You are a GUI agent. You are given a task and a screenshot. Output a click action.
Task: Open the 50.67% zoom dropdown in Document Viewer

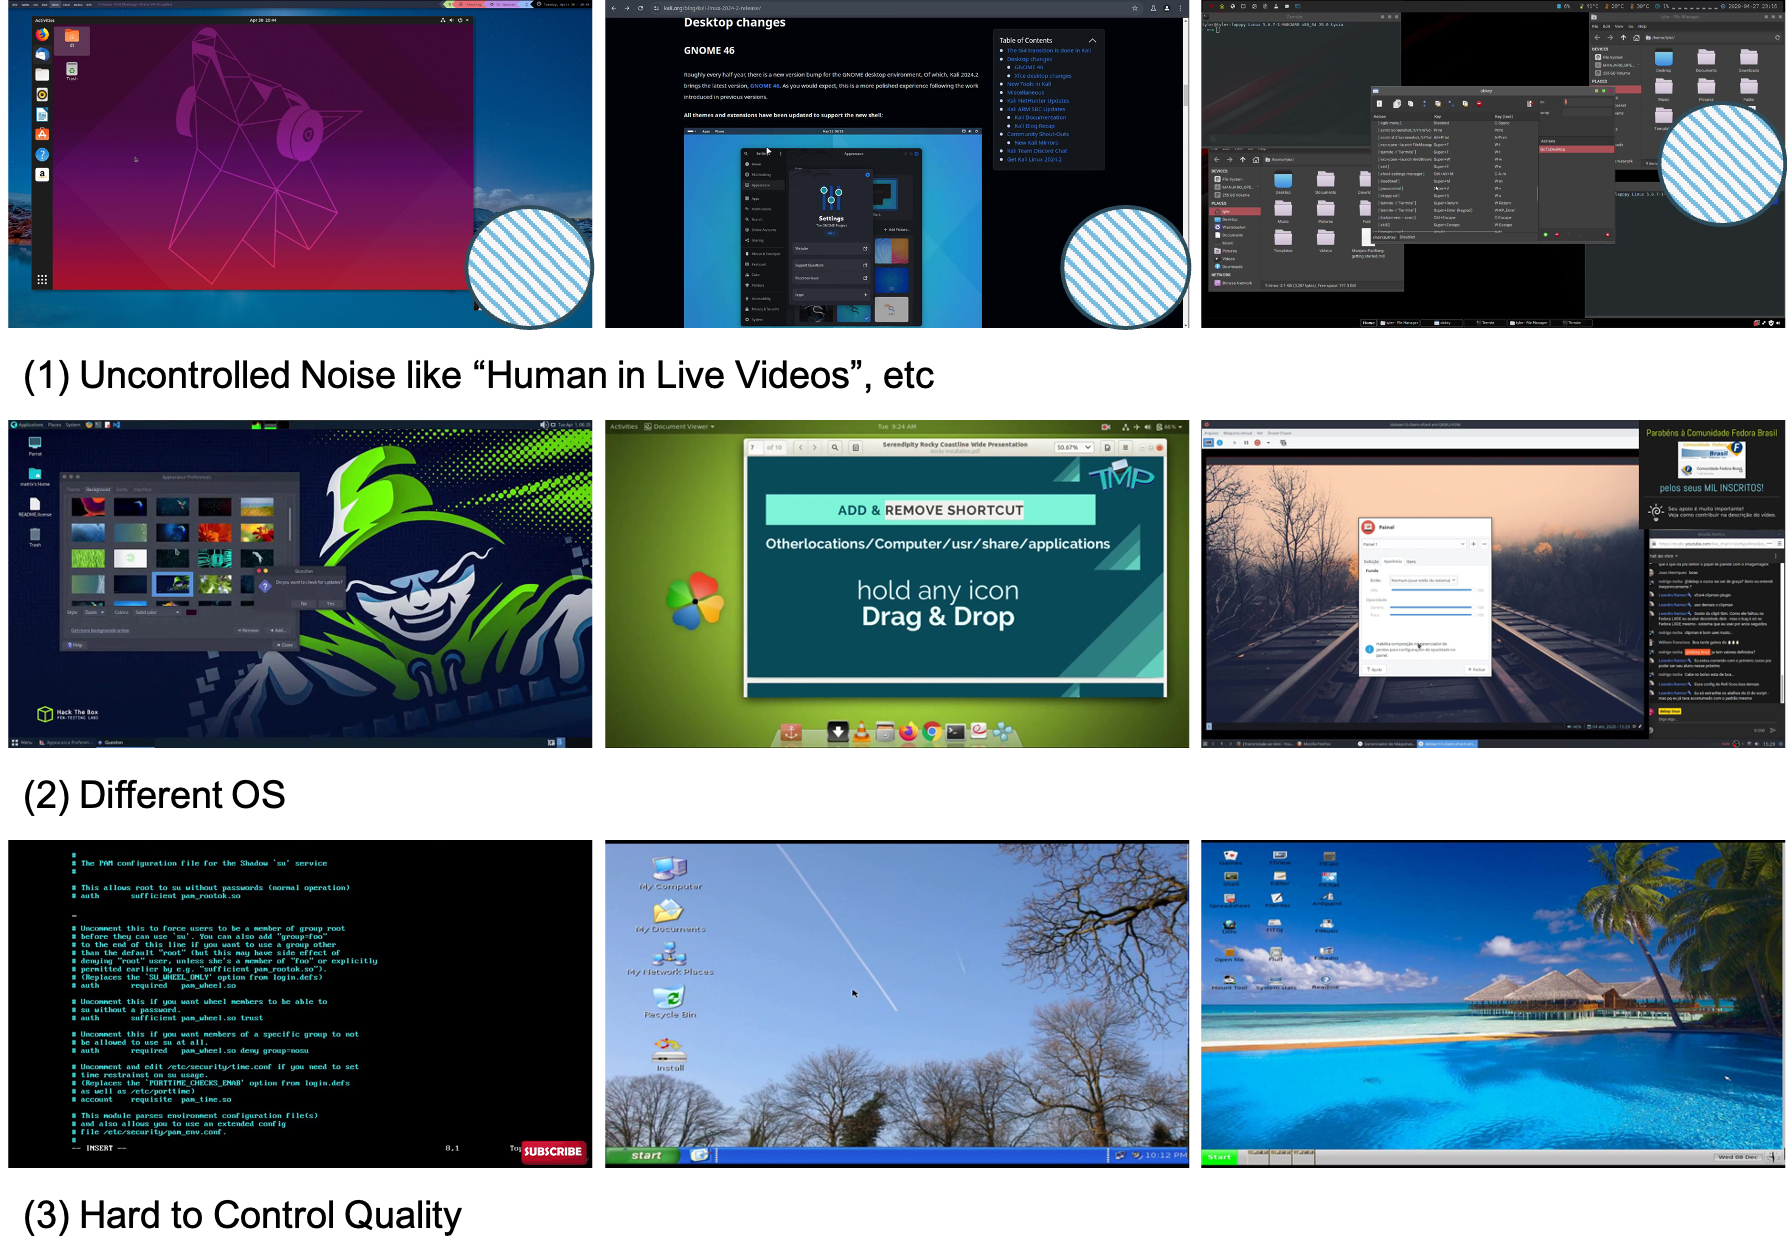[x=1075, y=448]
